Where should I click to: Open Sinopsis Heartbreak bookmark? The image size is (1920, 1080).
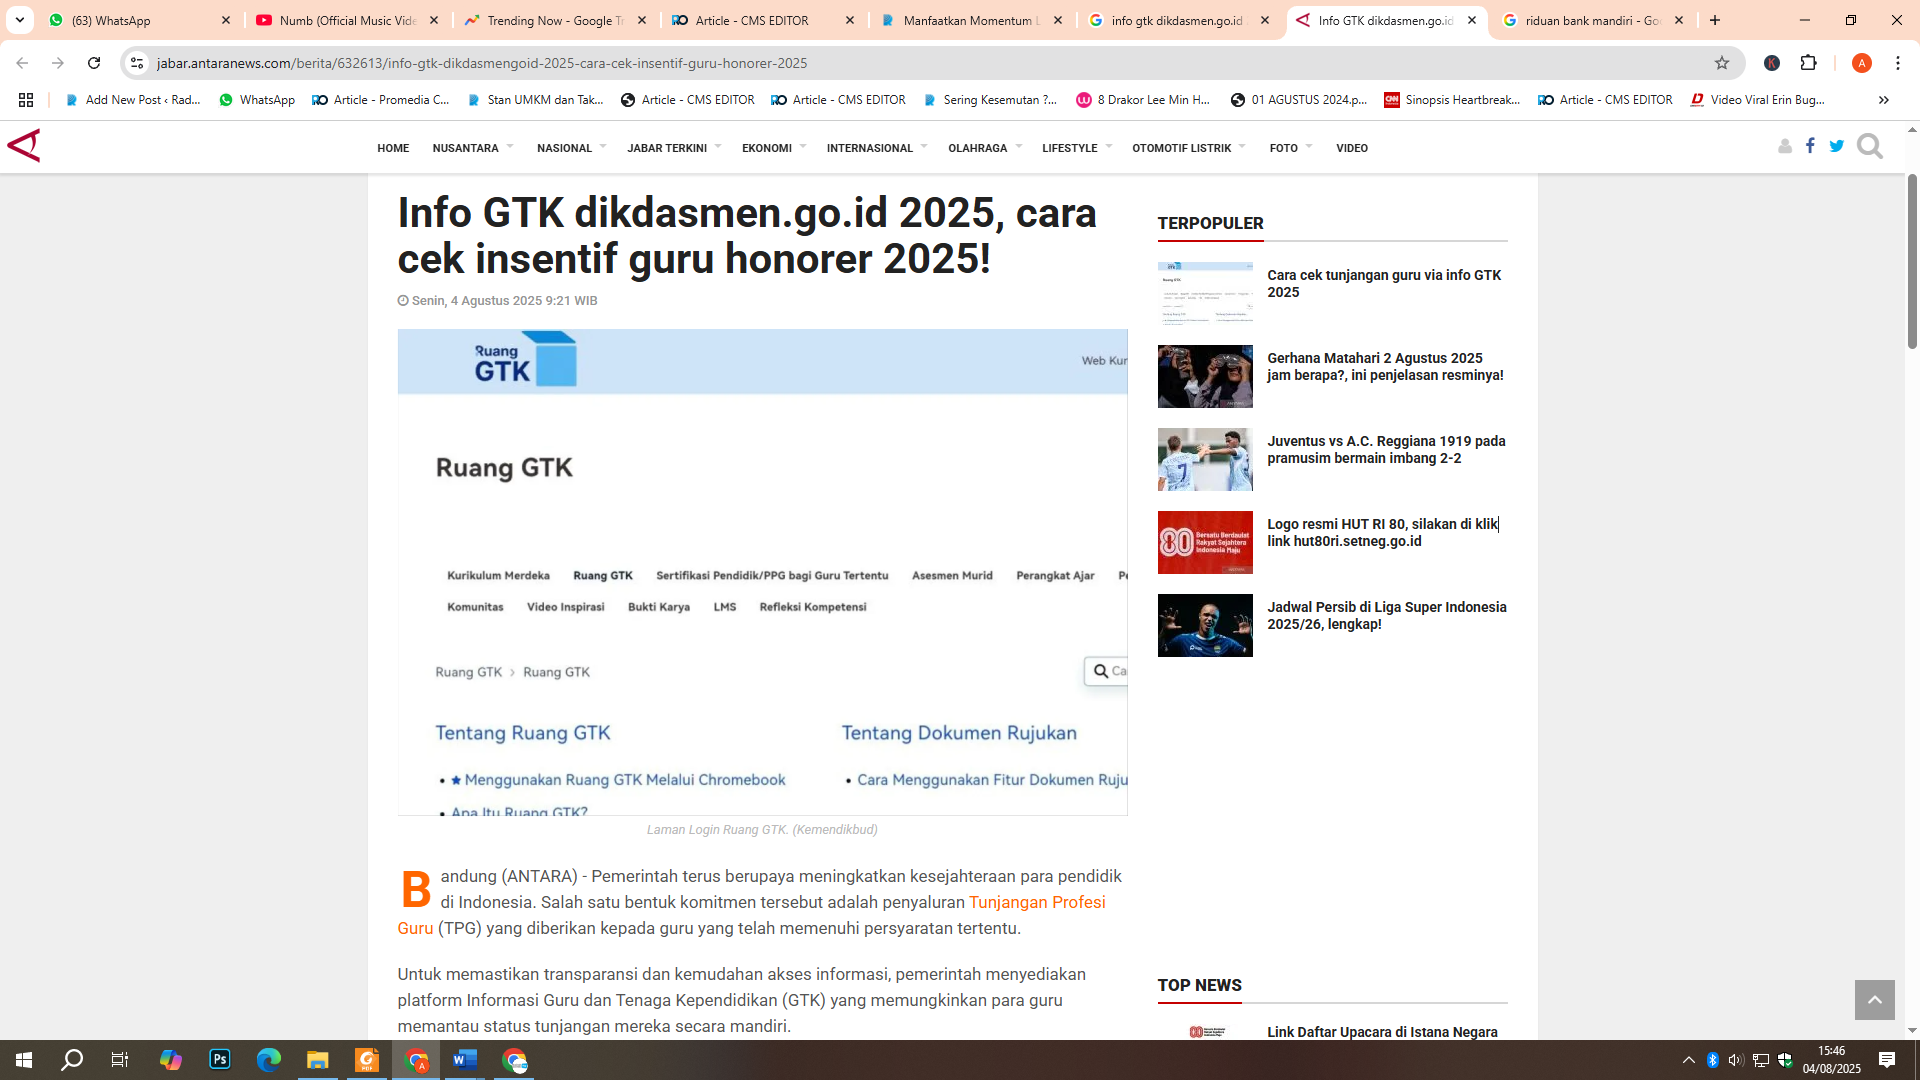[1452, 100]
